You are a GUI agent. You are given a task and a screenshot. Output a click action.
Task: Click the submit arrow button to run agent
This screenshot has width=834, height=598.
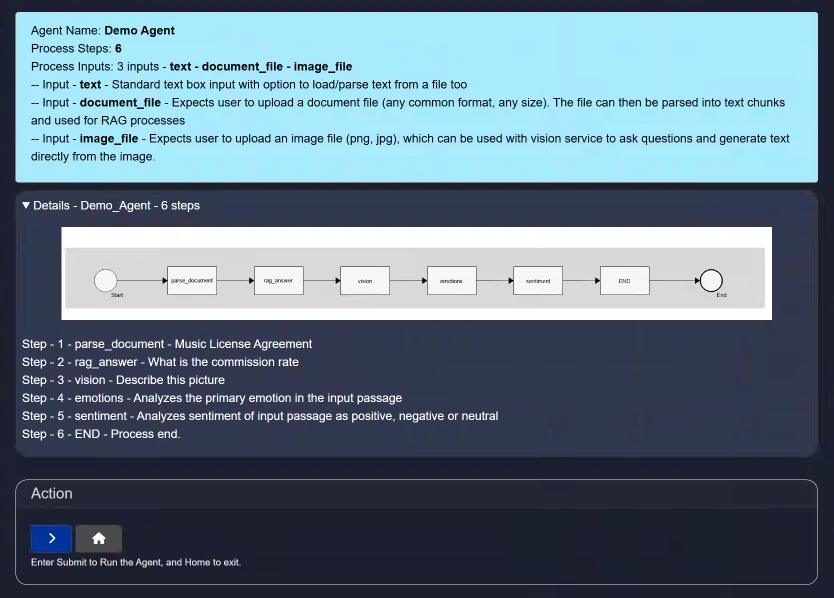click(x=52, y=539)
